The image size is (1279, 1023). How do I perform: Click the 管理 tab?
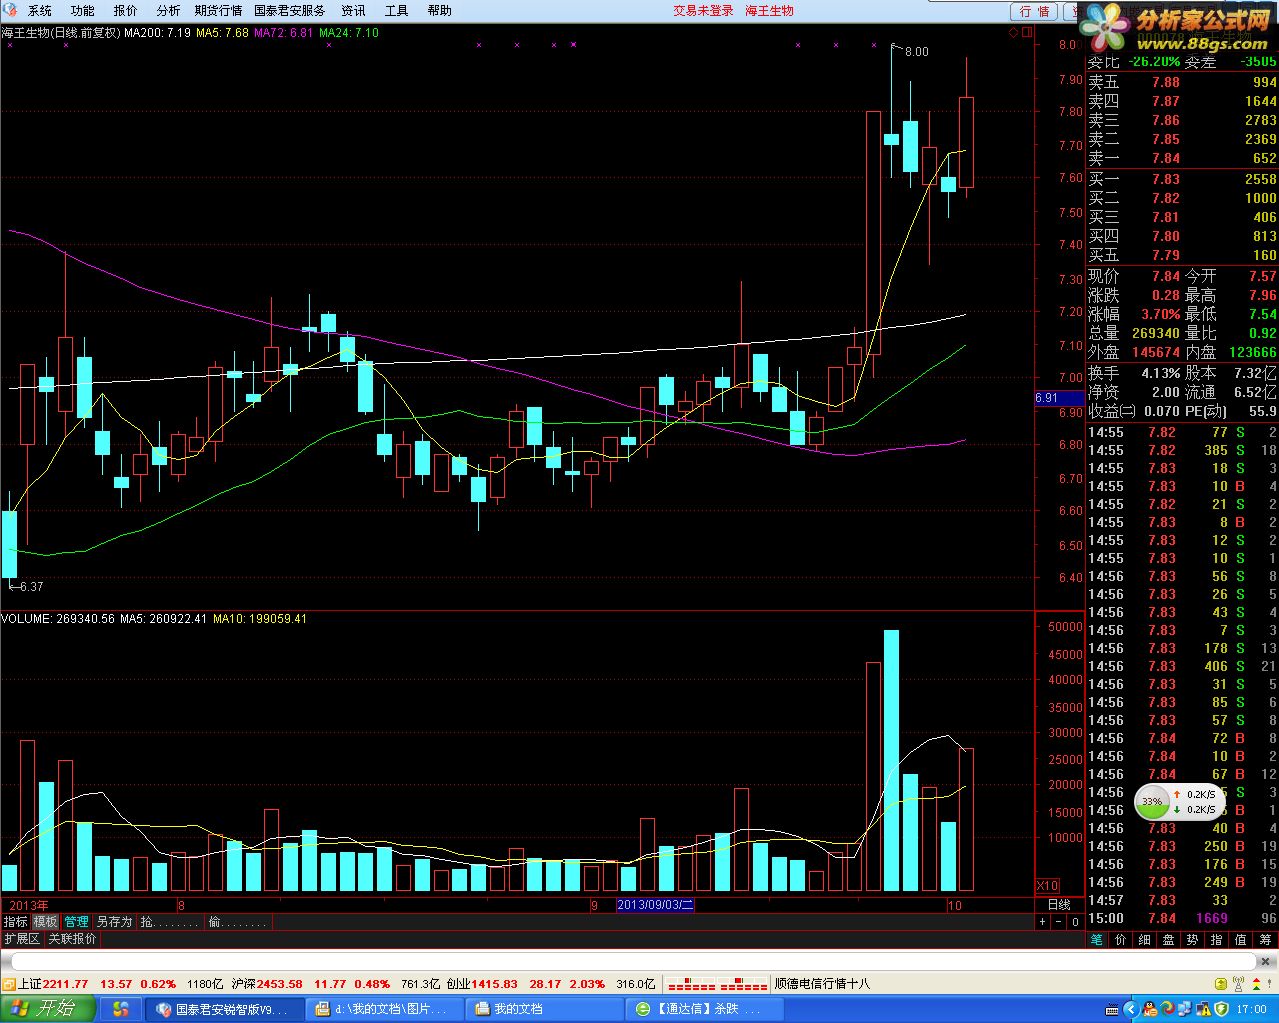pos(76,922)
